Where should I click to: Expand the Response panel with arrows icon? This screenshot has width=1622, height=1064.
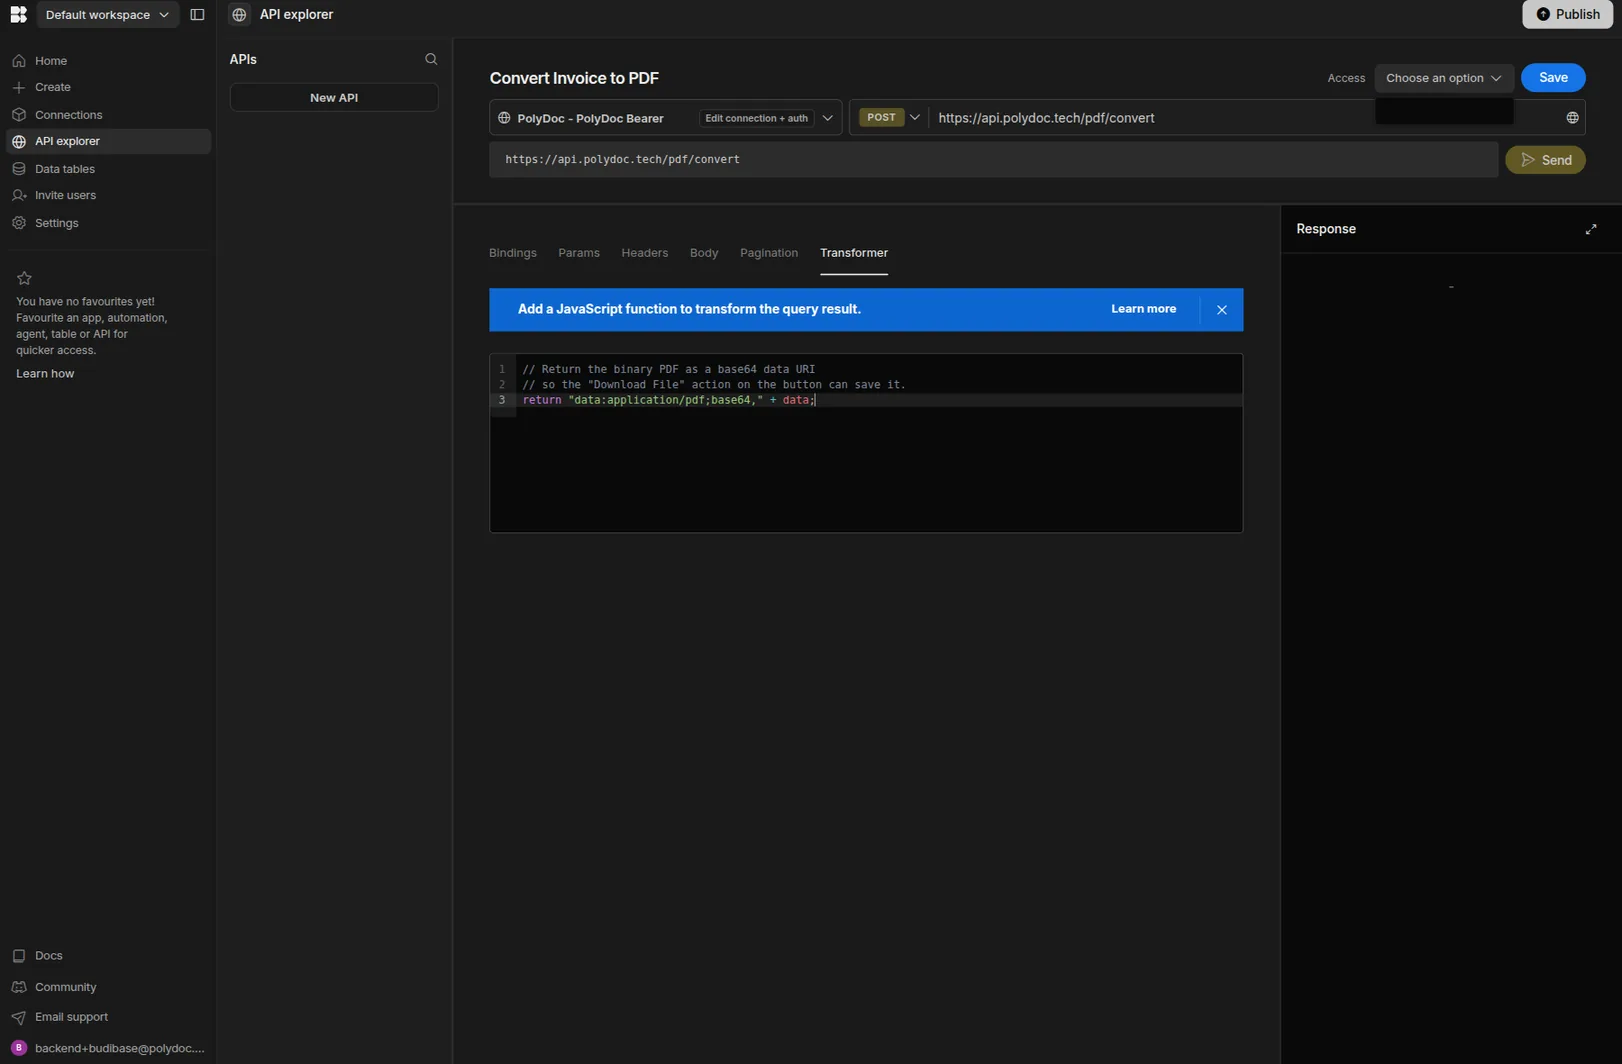(1591, 229)
